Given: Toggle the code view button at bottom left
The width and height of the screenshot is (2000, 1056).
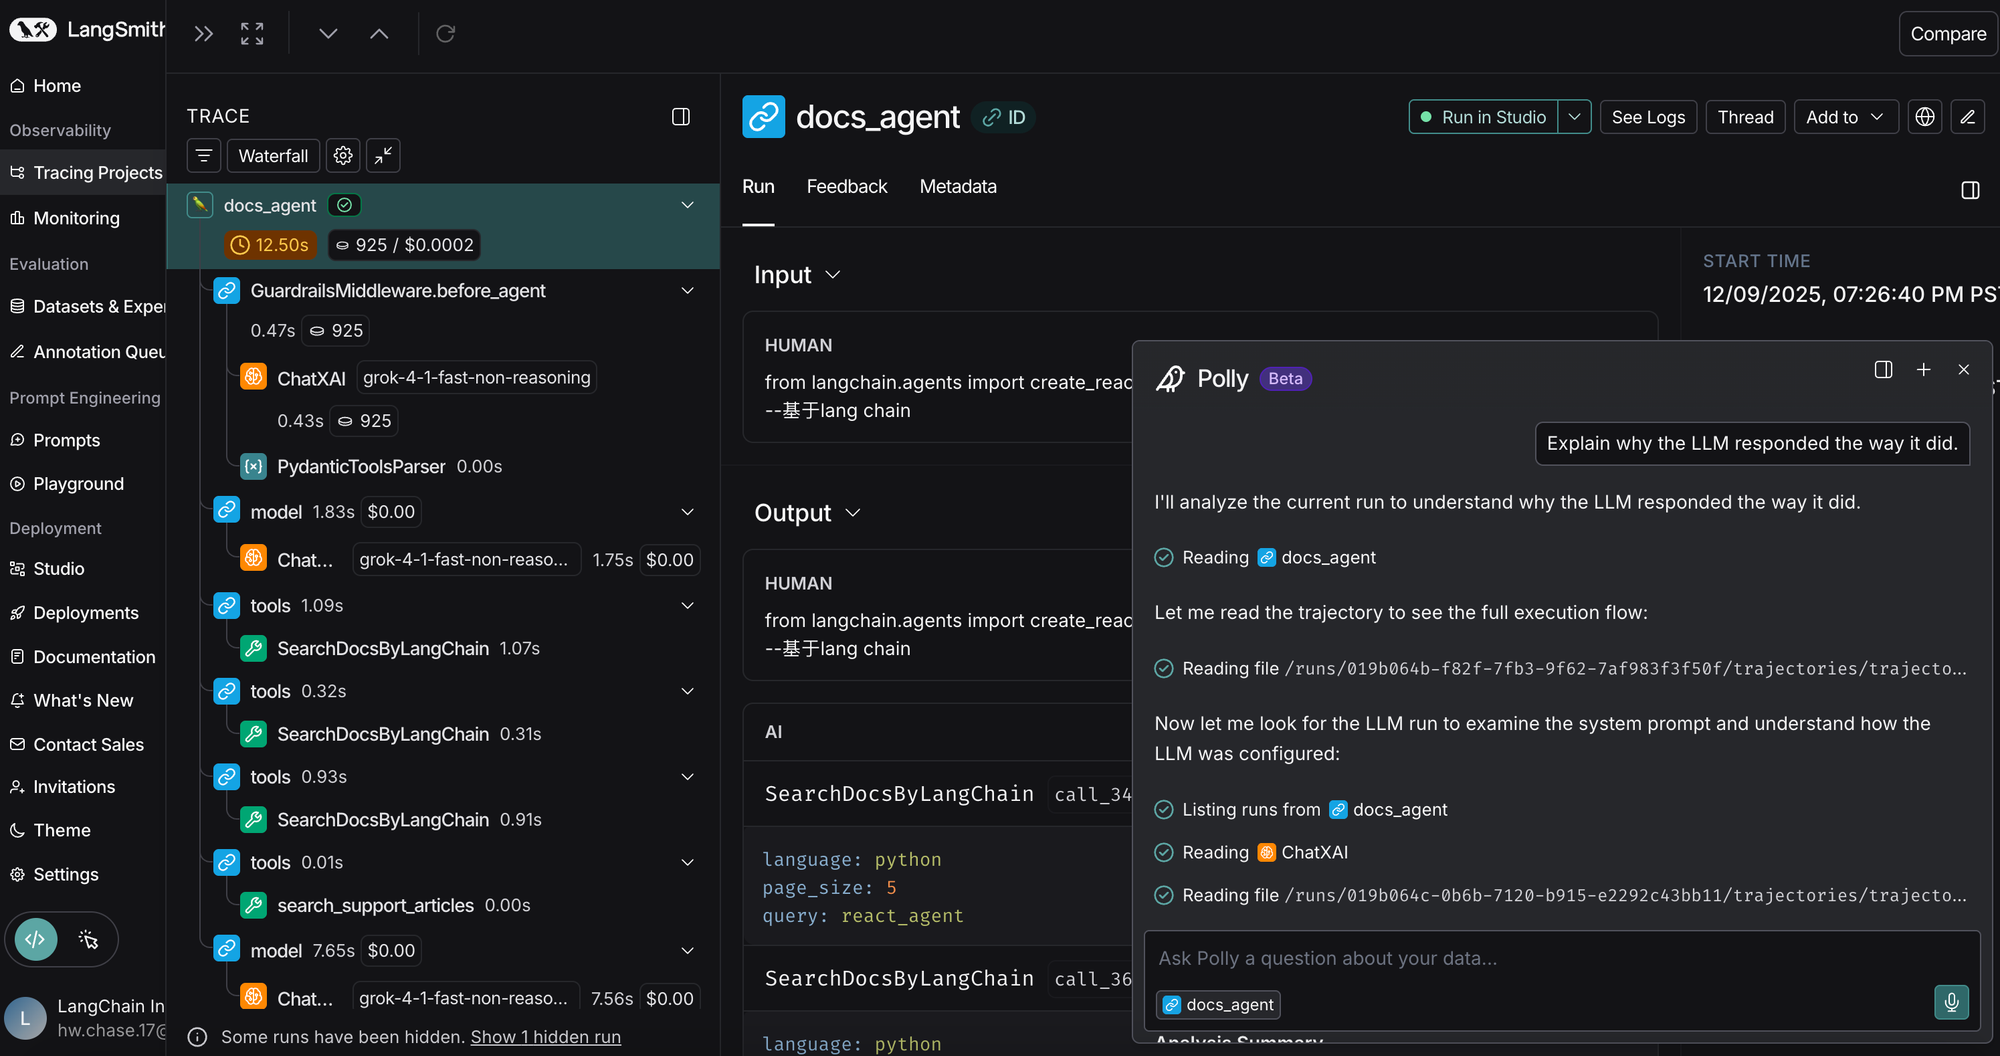Looking at the screenshot, I should point(36,939).
